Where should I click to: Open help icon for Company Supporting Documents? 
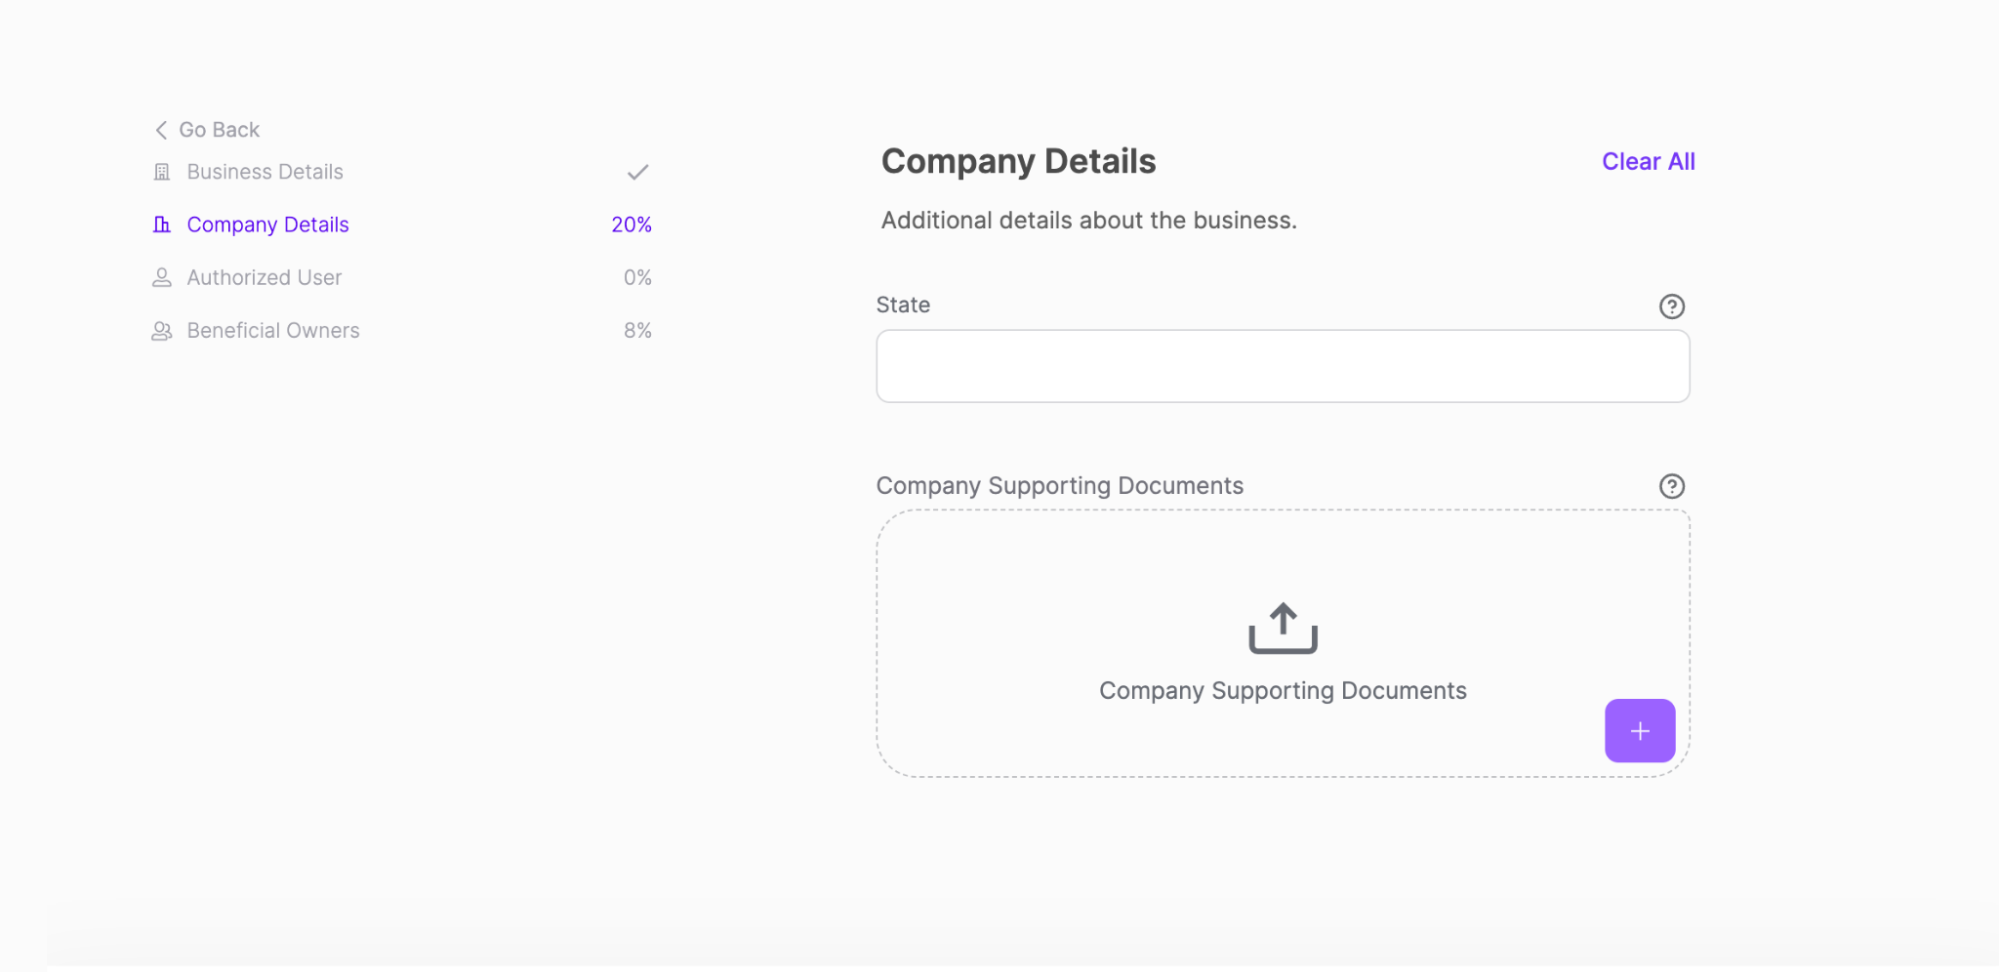(1671, 486)
